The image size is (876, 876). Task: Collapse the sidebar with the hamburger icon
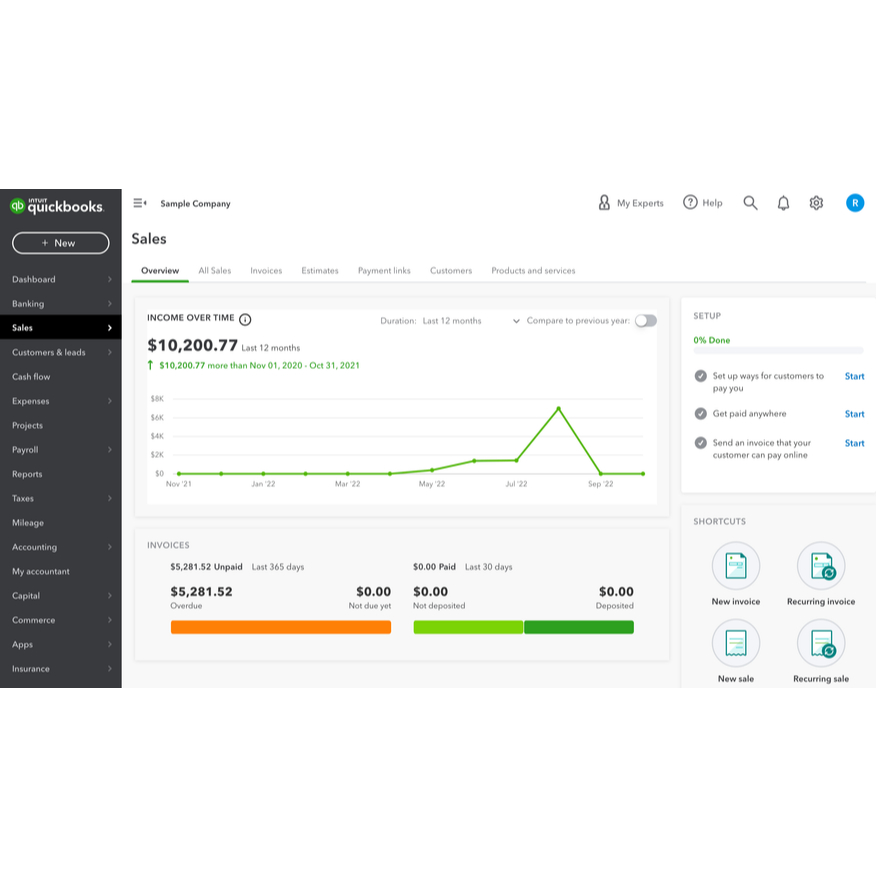(x=140, y=203)
